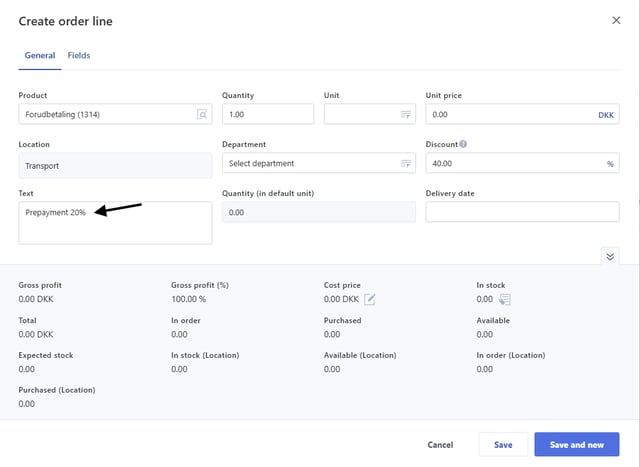Click the Save button
The height and width of the screenshot is (467, 640).
[503, 444]
